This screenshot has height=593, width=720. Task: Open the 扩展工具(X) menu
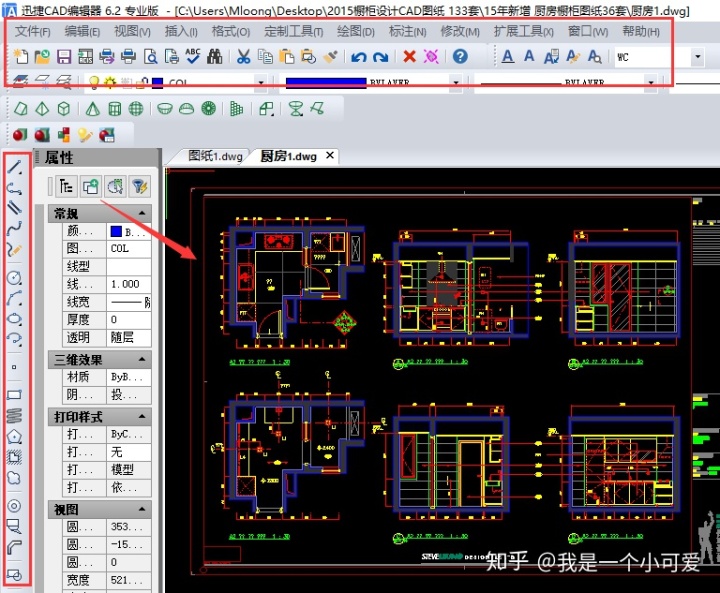tap(524, 31)
